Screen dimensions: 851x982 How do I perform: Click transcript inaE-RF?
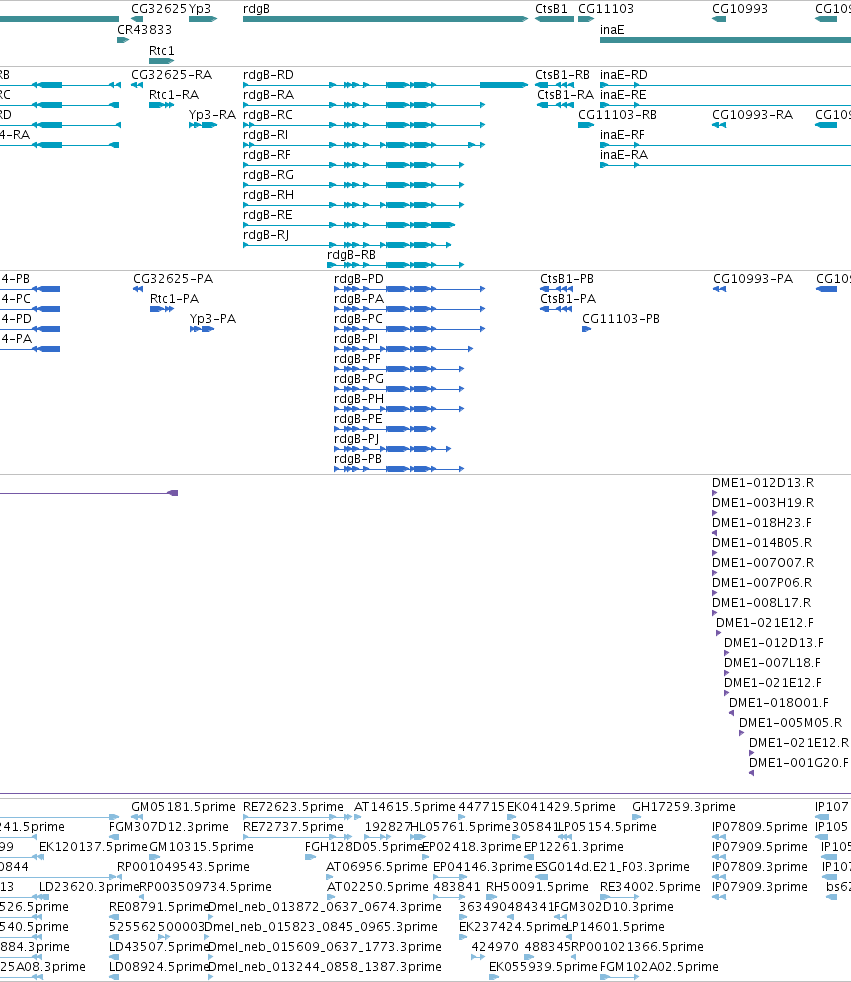click(x=622, y=135)
